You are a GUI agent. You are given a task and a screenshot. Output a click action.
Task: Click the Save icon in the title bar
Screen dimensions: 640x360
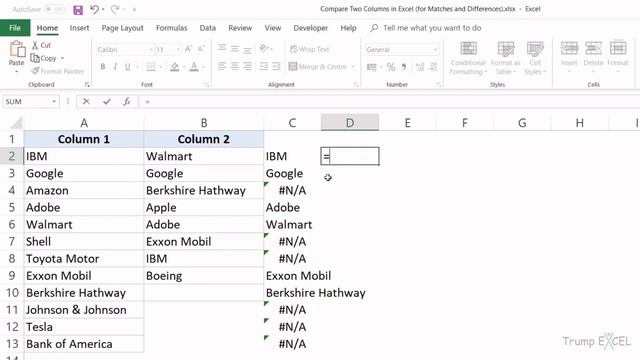78,9
